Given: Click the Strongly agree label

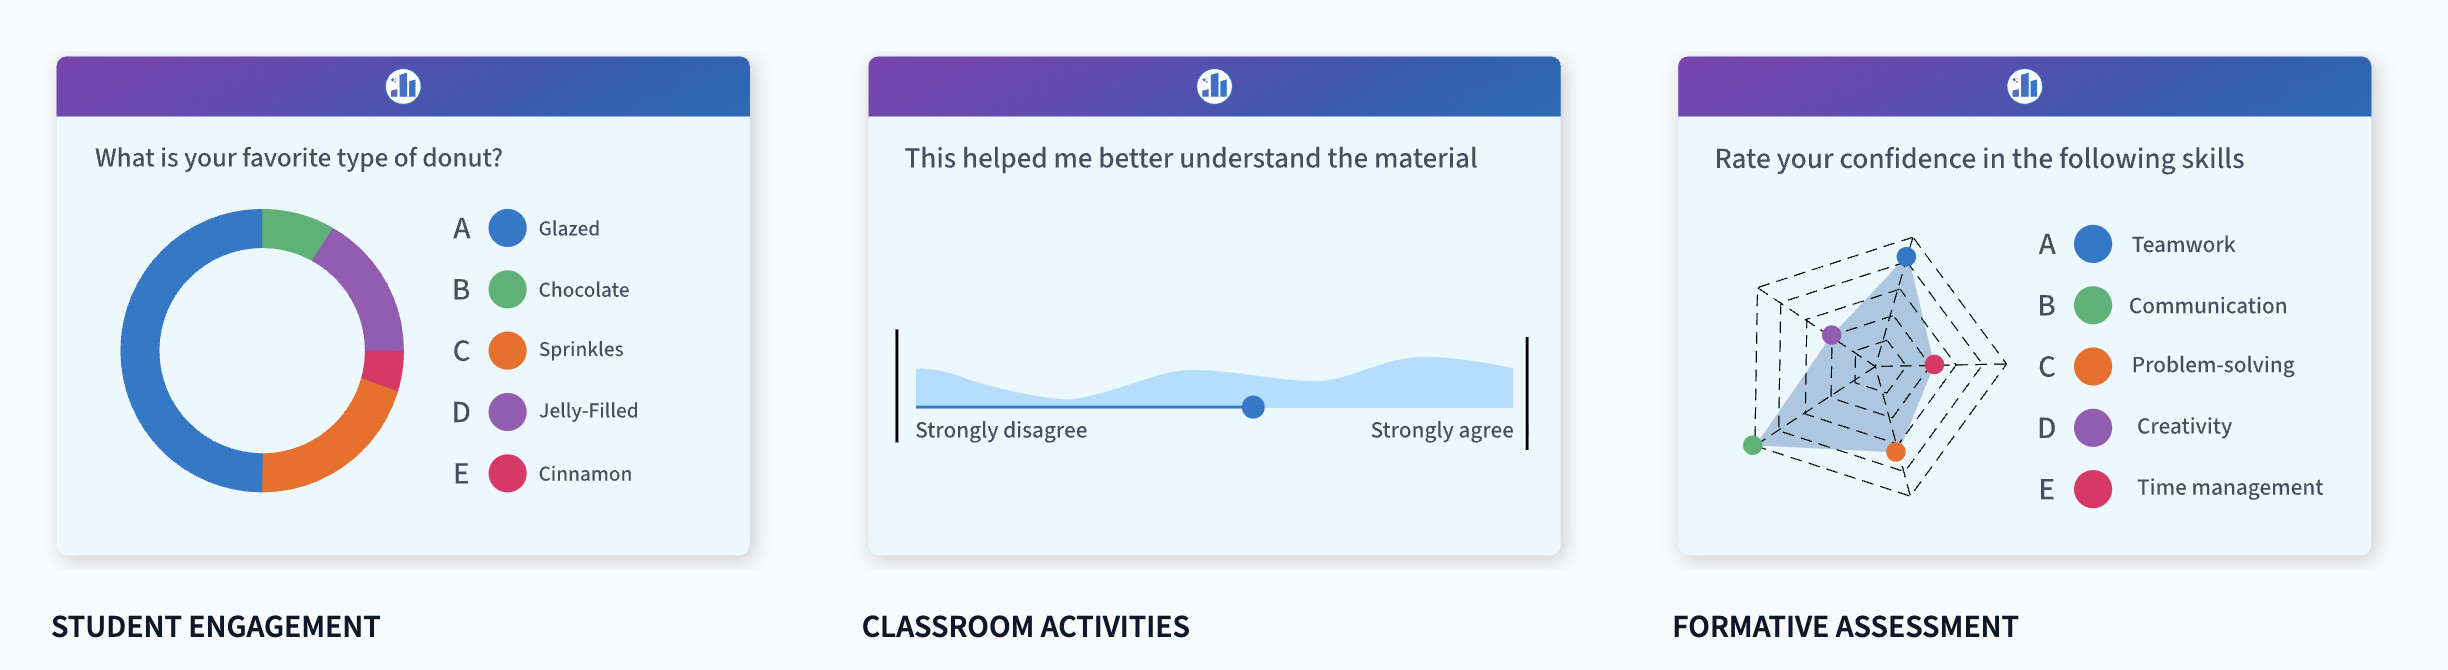Looking at the screenshot, I should 1441,430.
